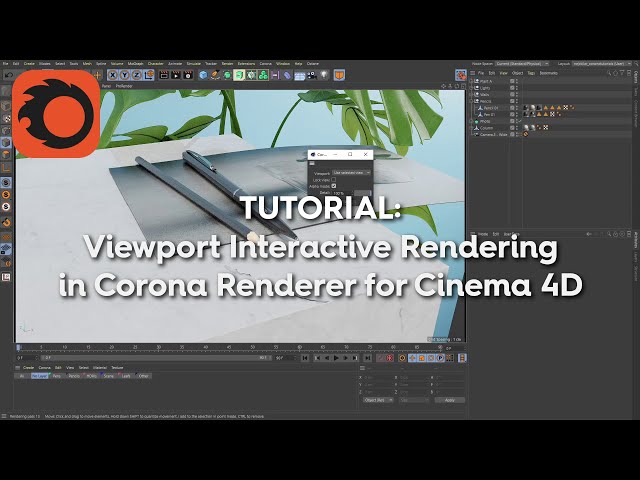640x480 pixels.
Task: Toggle Alpha mode checkbox in Corona dialog
Action: (x=334, y=186)
